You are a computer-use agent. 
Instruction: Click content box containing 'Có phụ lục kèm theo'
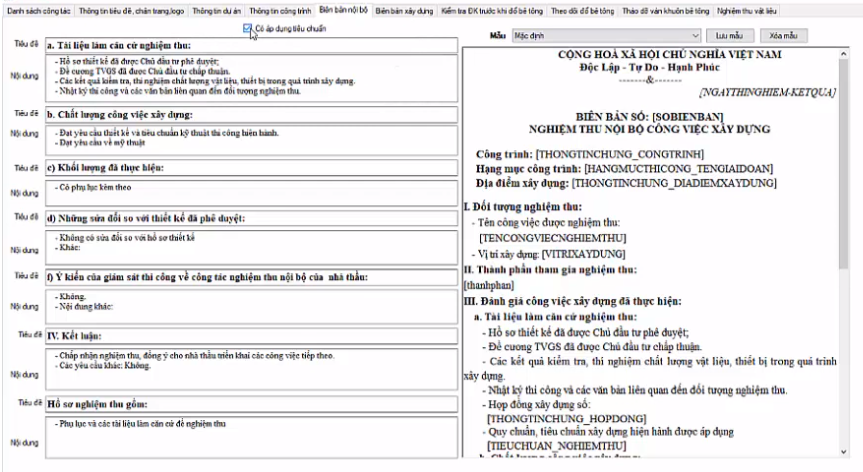pos(252,193)
